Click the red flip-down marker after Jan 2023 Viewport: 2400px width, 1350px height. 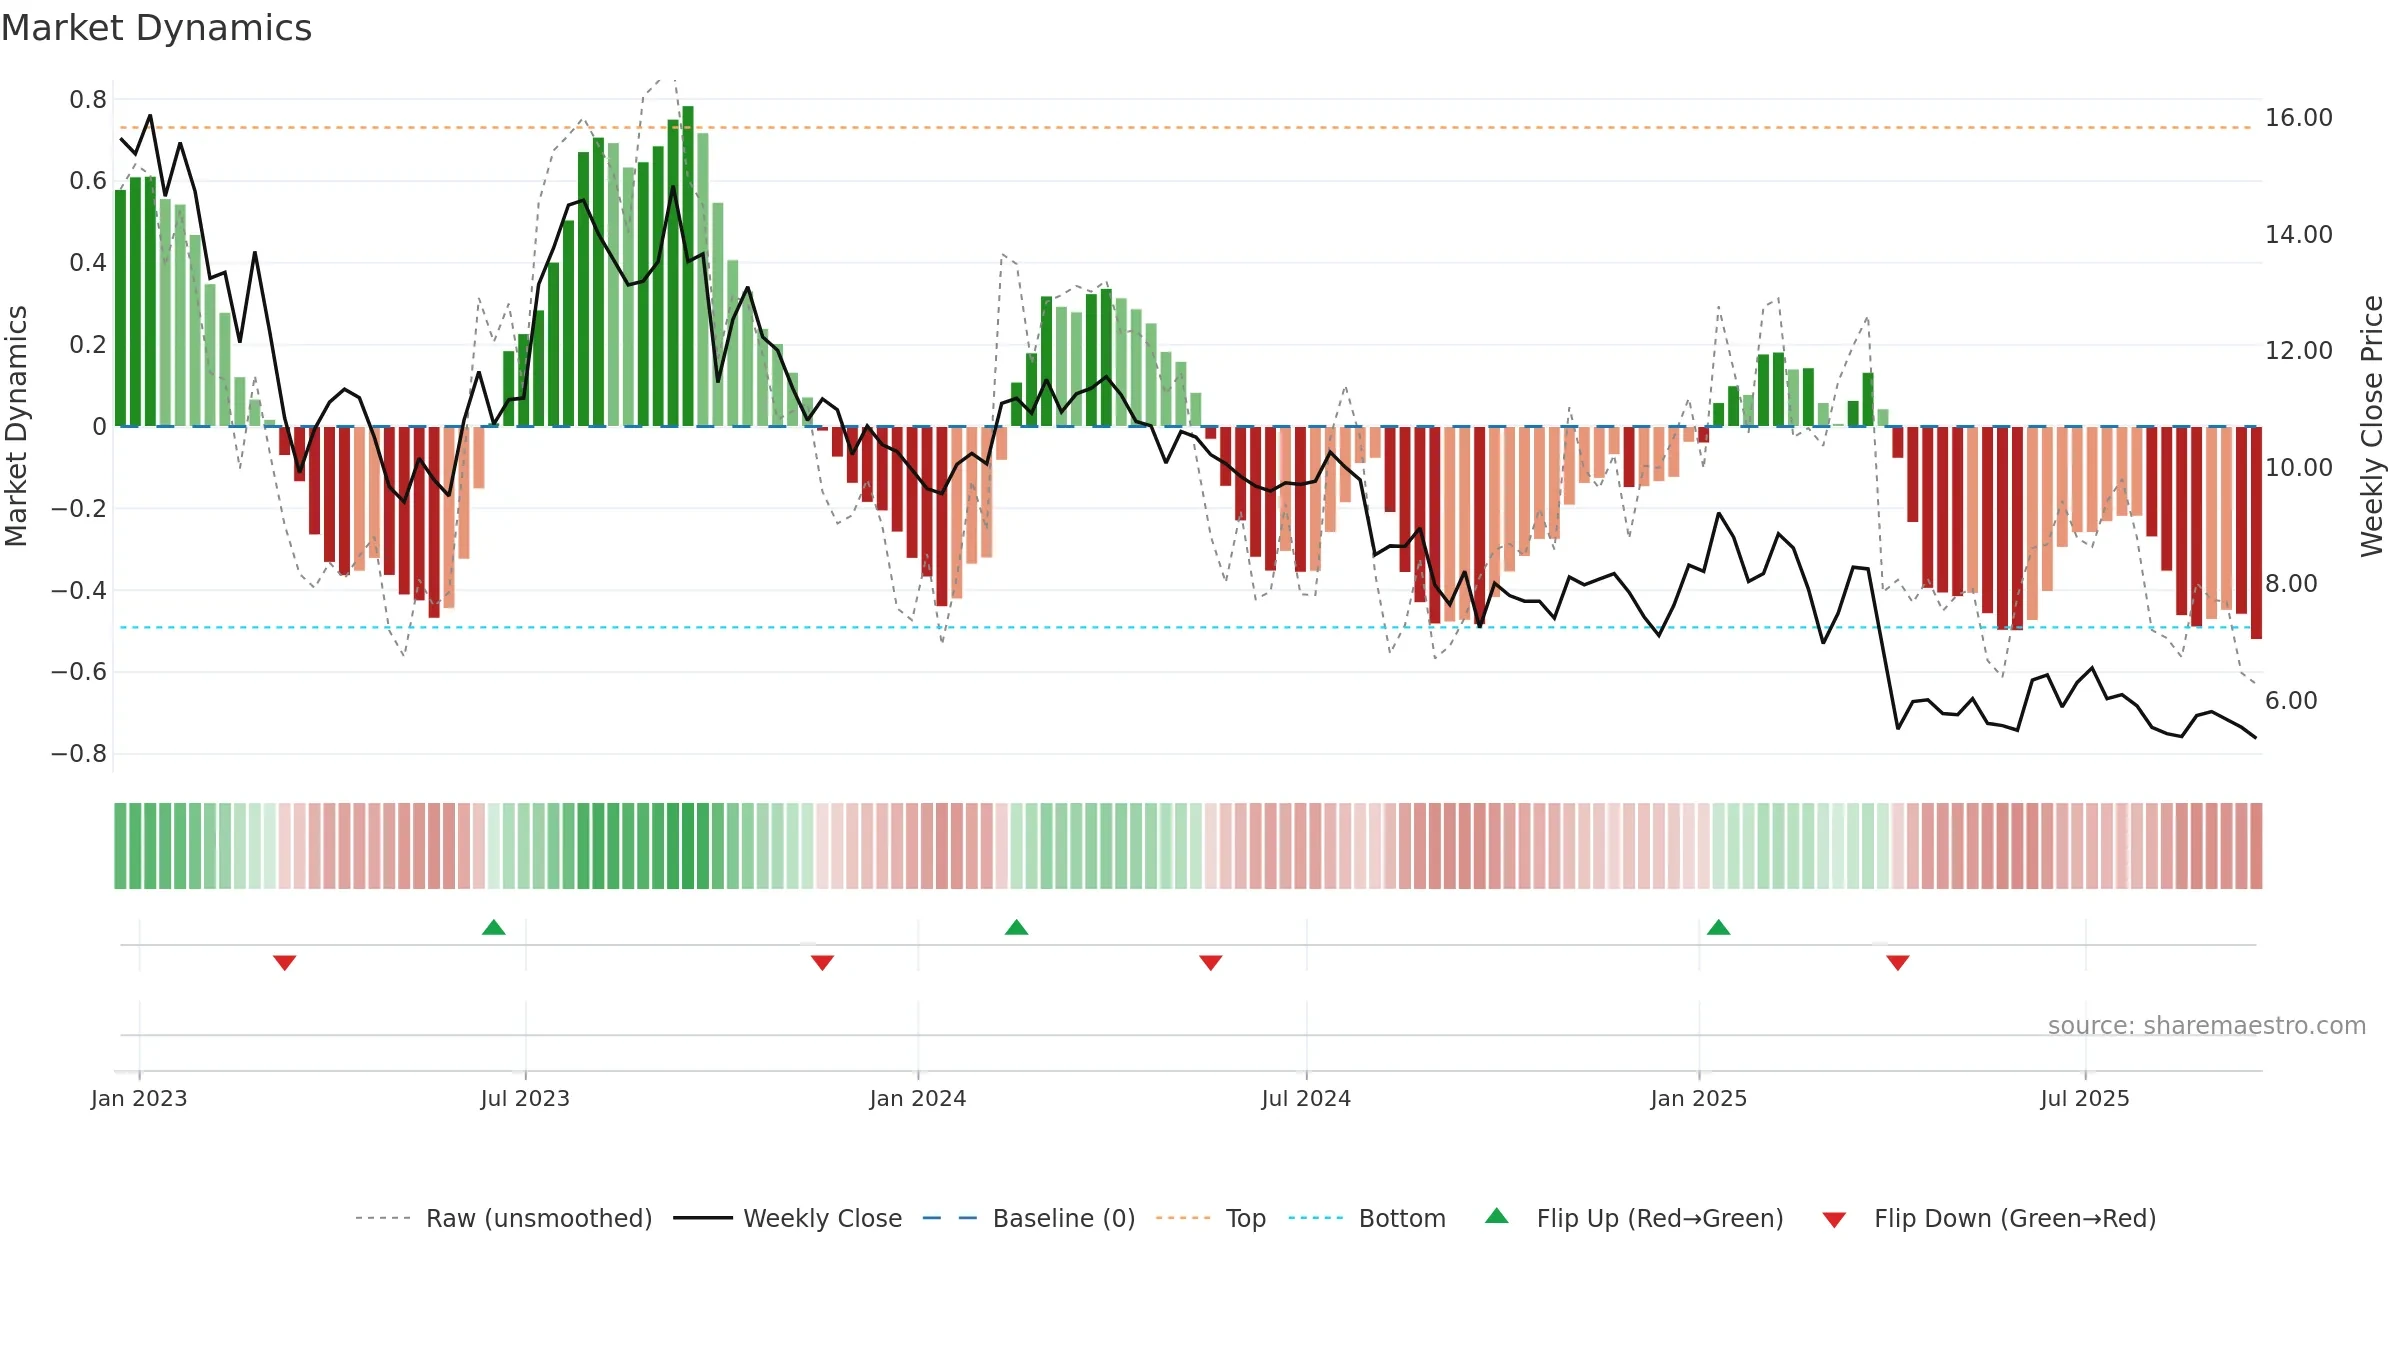pos(285,962)
